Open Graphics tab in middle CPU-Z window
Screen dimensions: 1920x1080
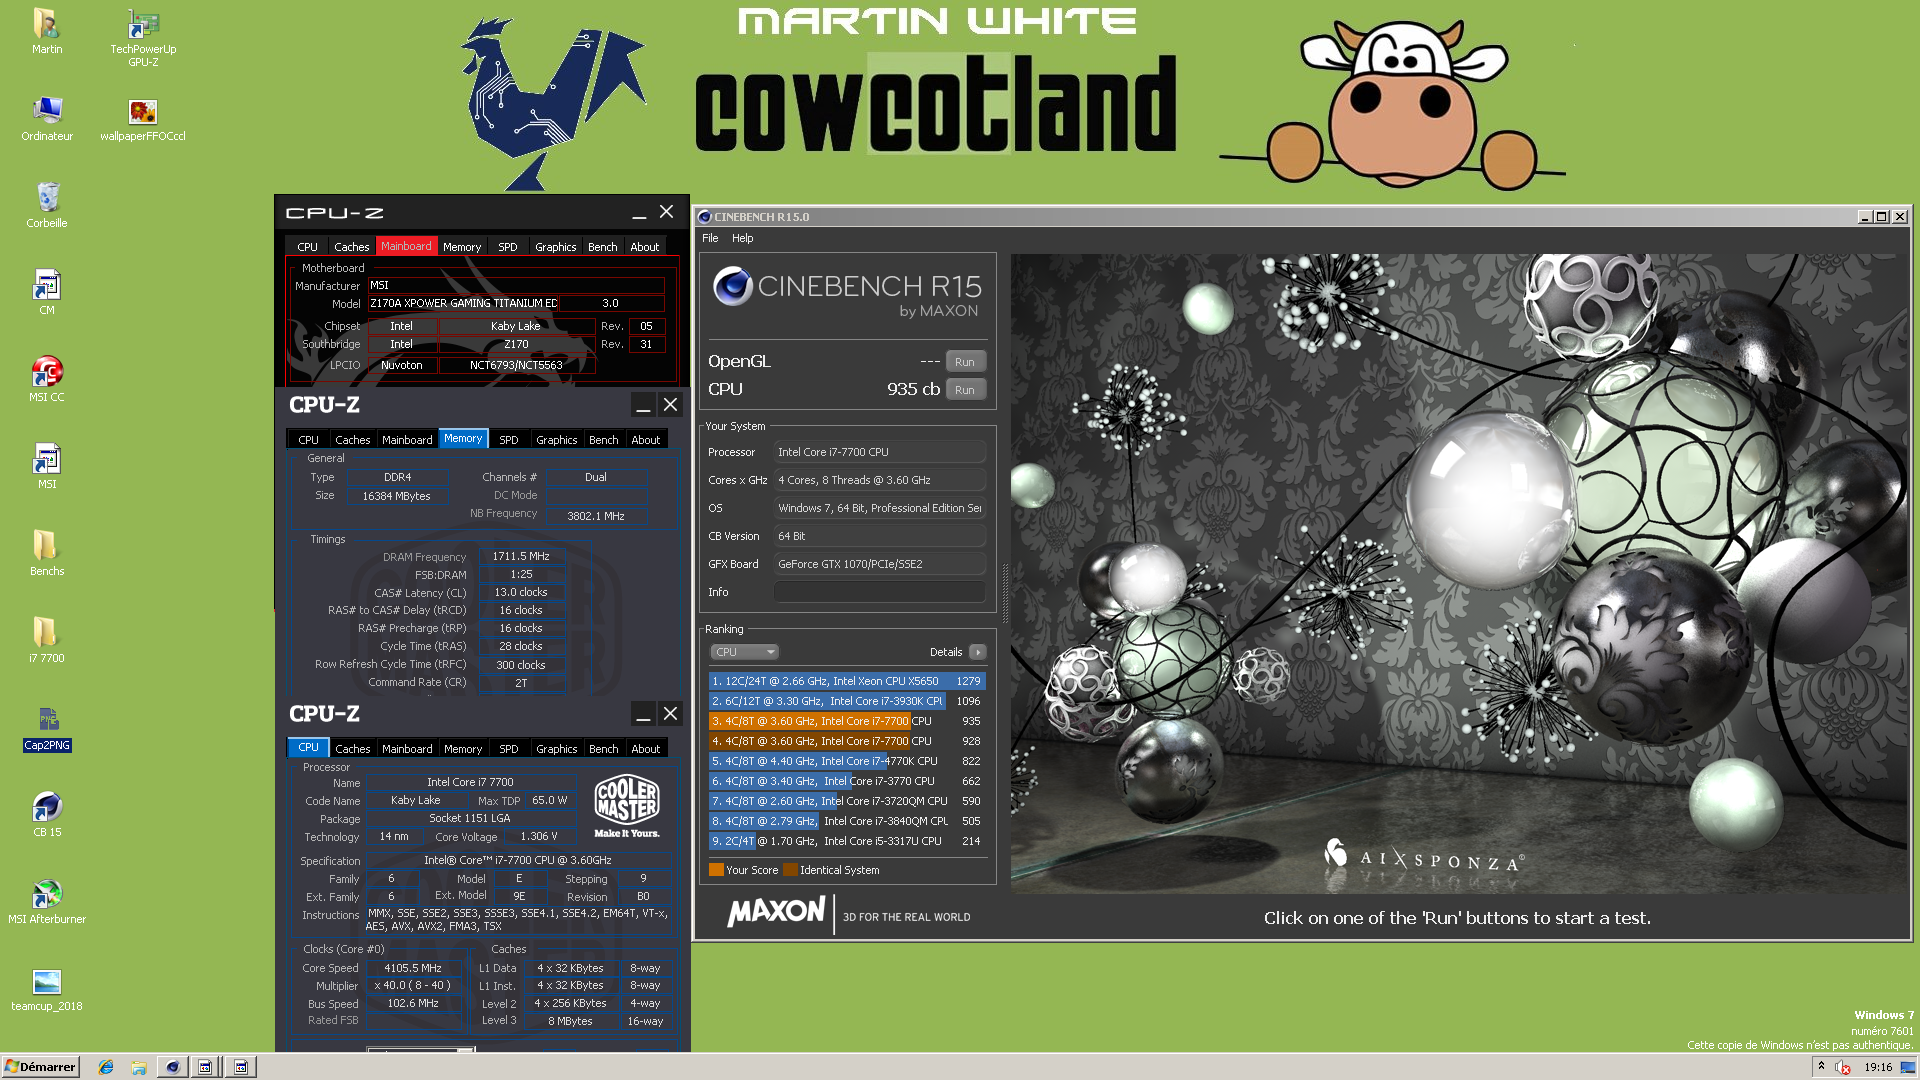coord(557,440)
